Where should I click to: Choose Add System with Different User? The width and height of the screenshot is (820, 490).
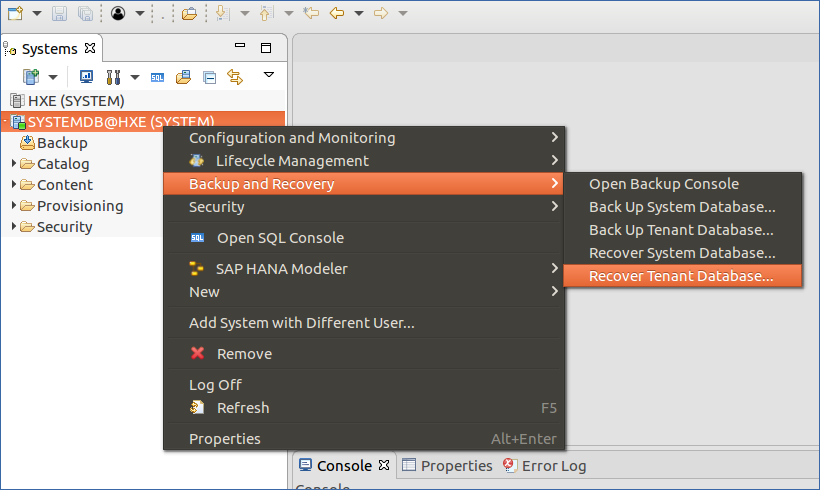click(364, 323)
